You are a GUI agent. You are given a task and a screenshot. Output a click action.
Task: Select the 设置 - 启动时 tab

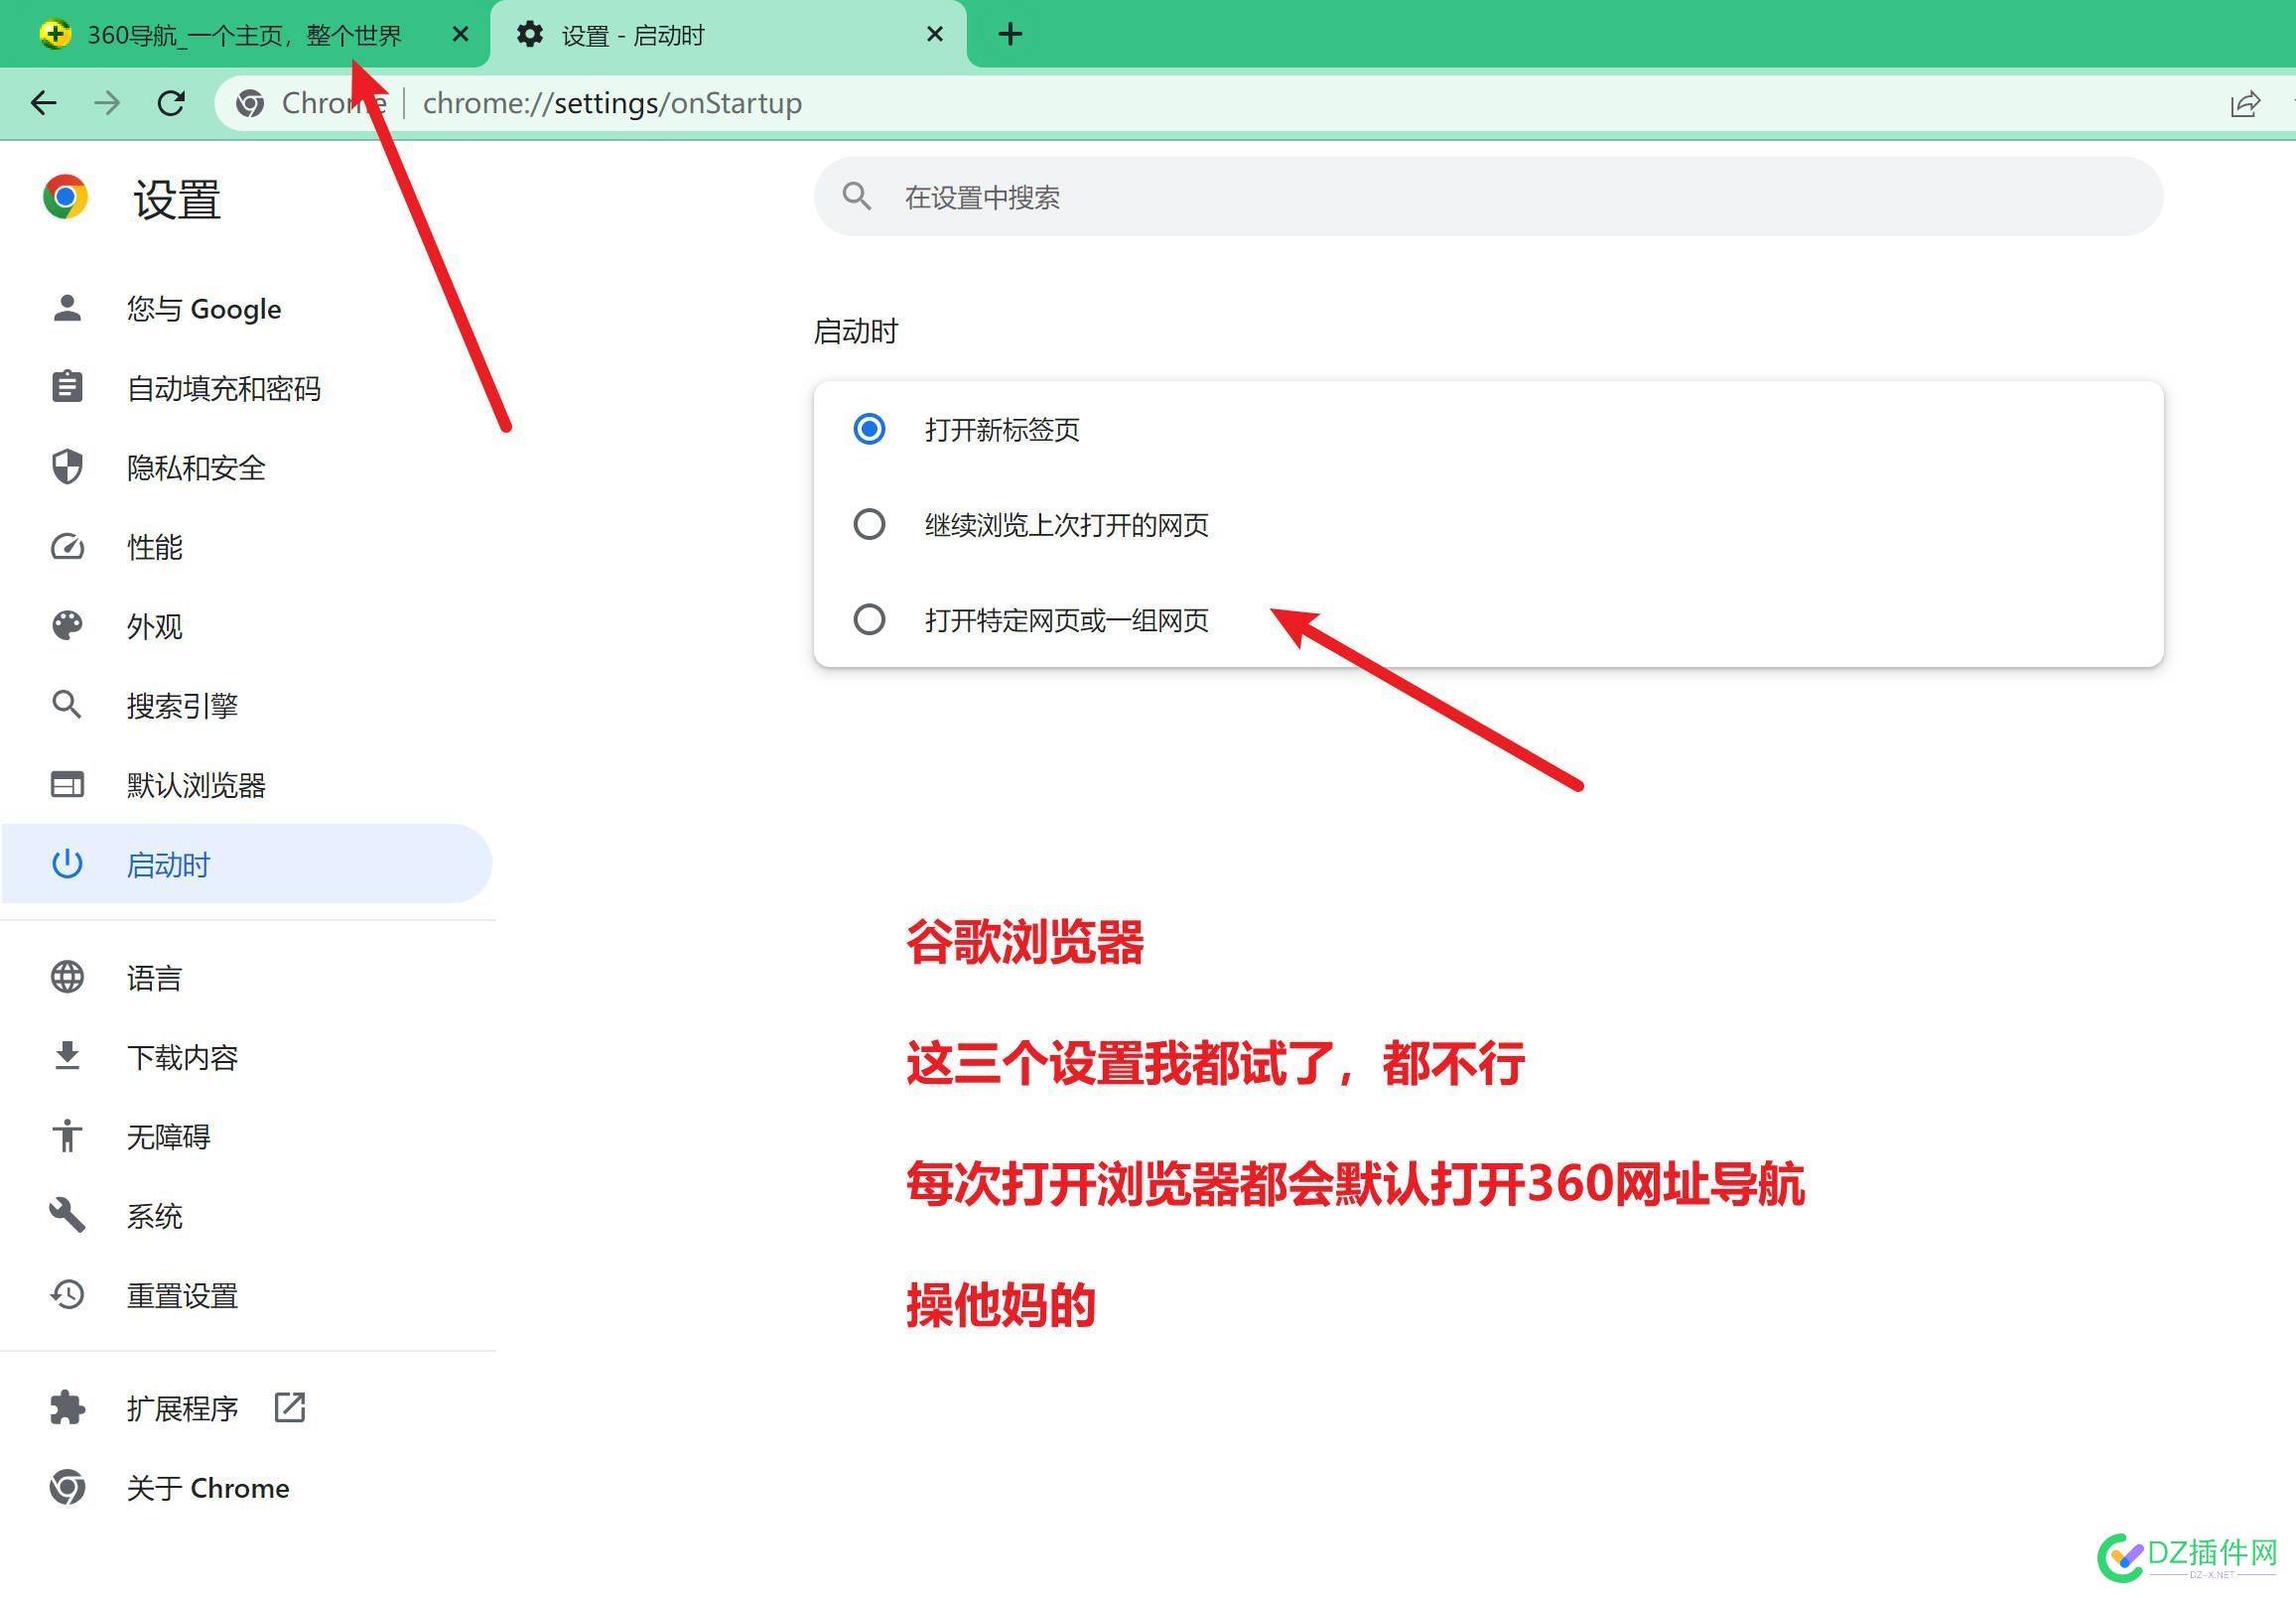coord(728,35)
